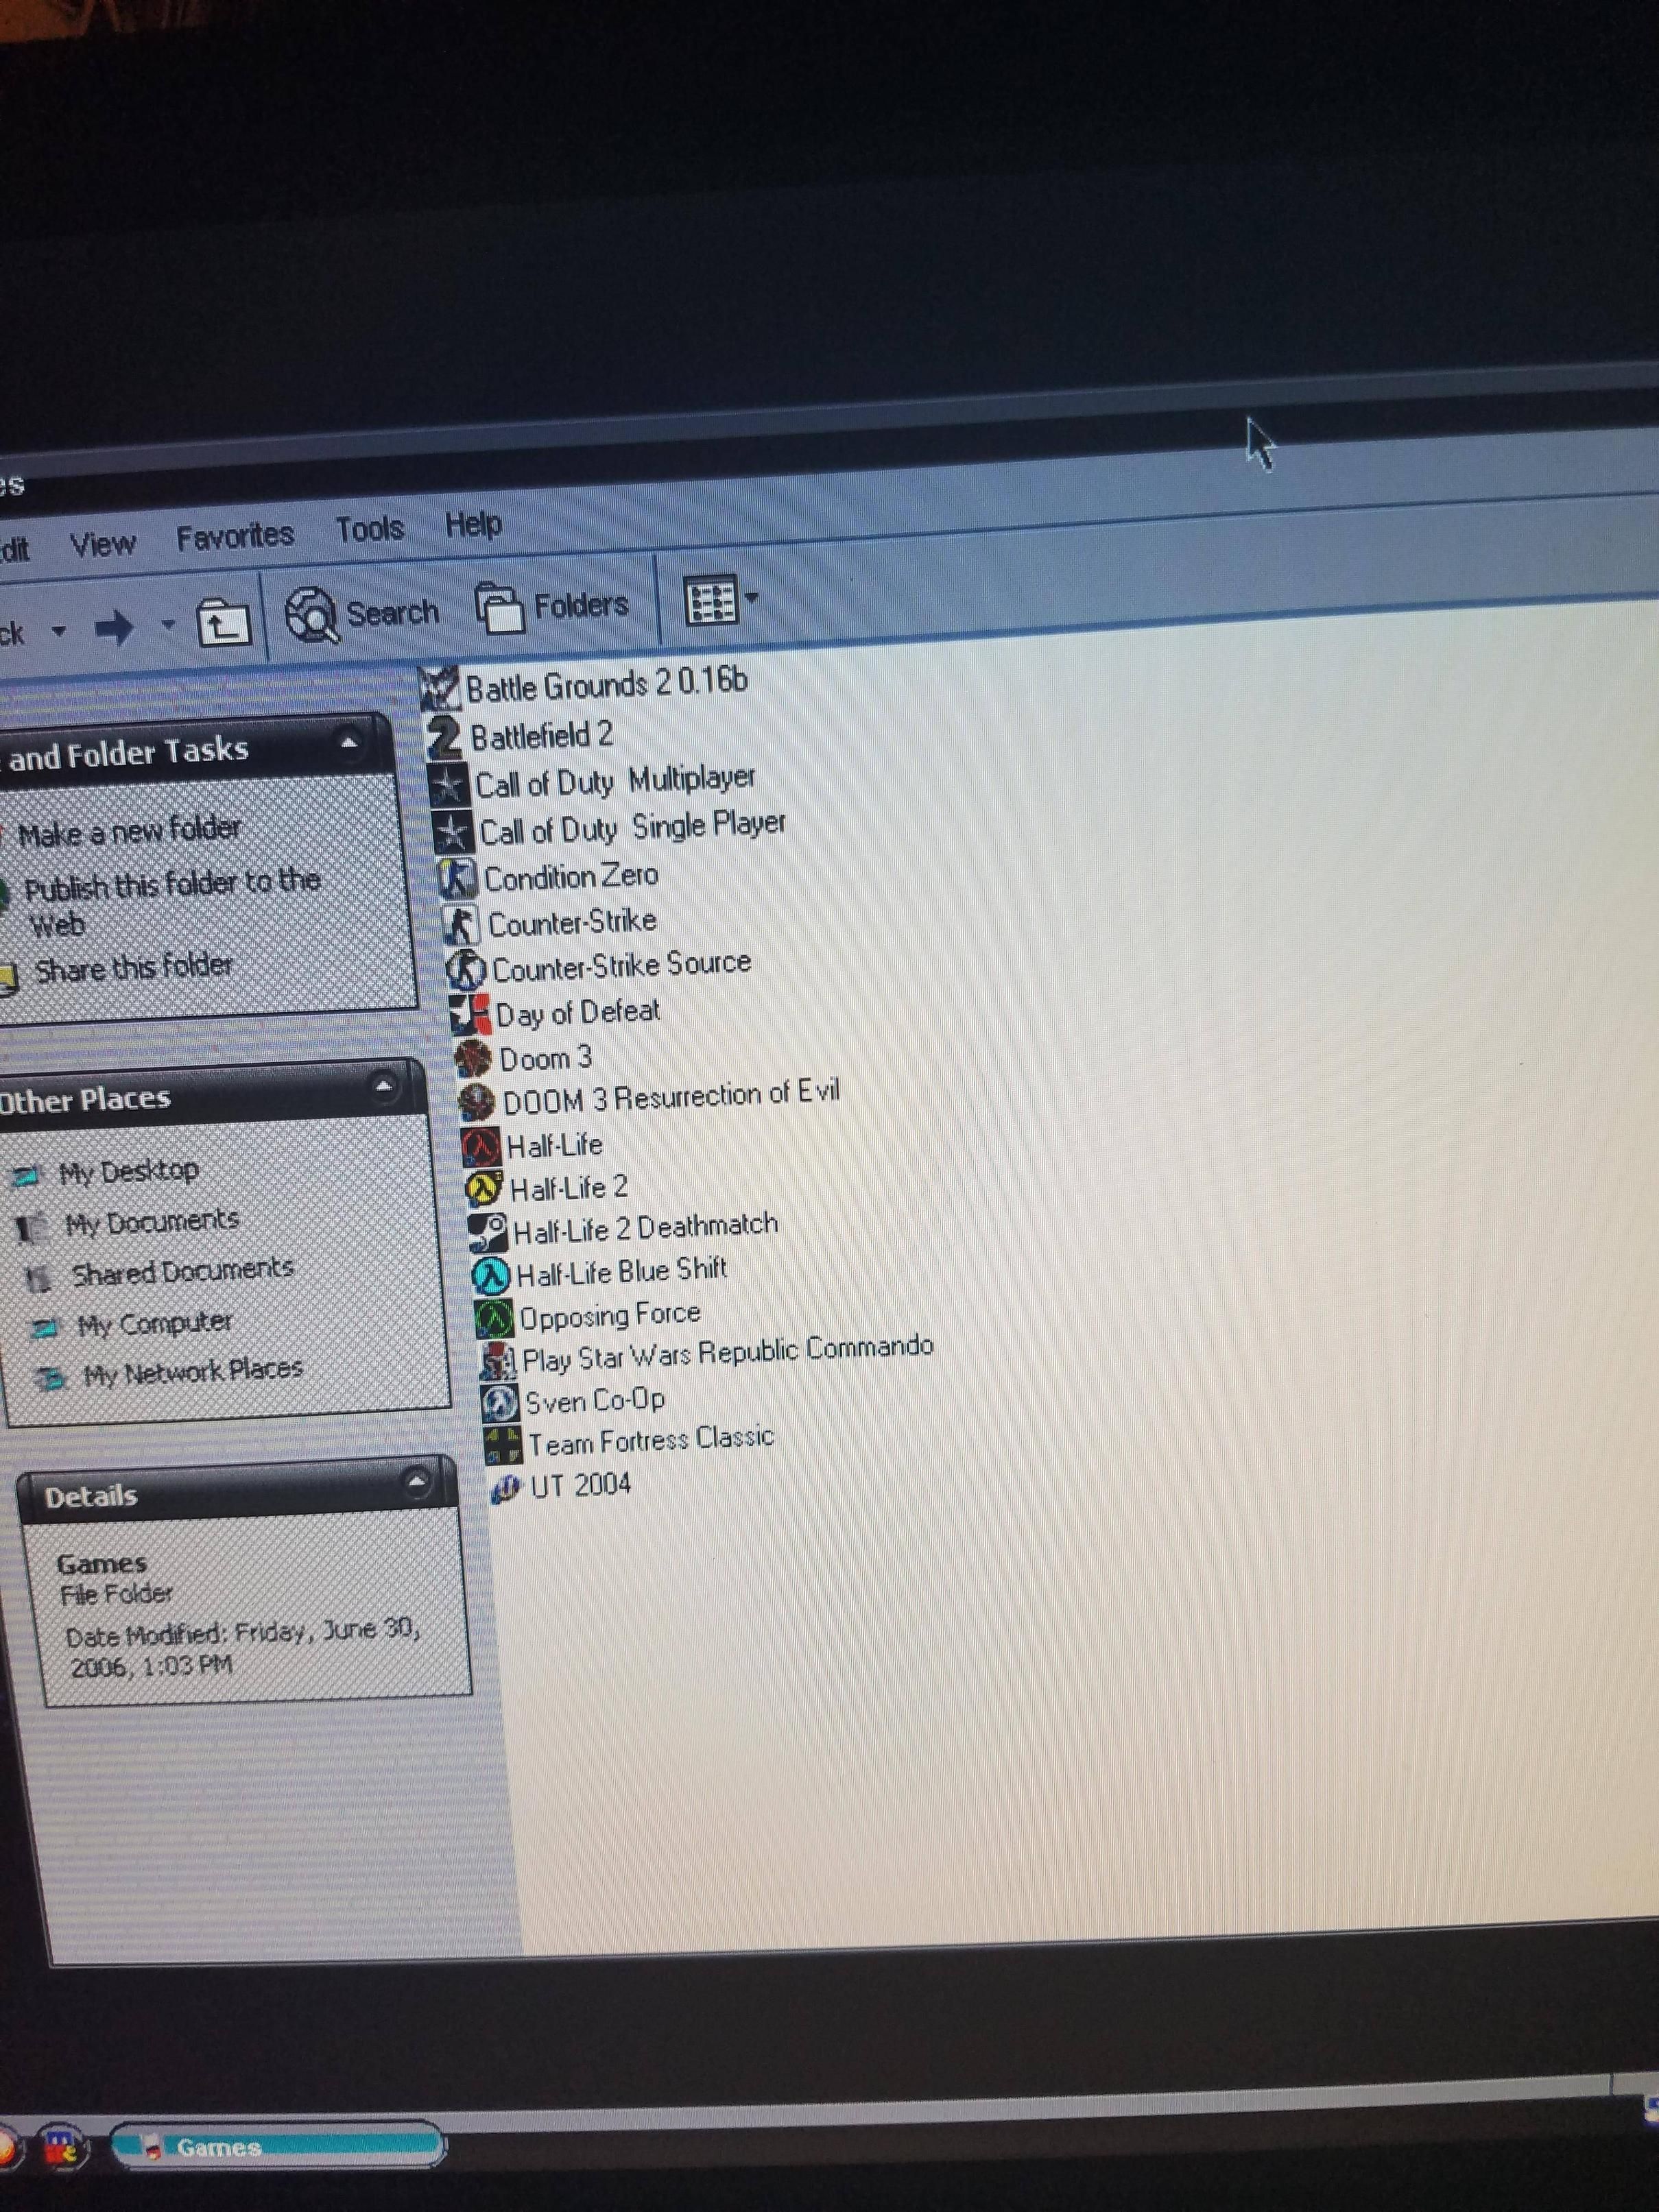Click the DOOM 3 Resurrection of Evil label
Screen dimensions: 1659x2212
point(671,1096)
